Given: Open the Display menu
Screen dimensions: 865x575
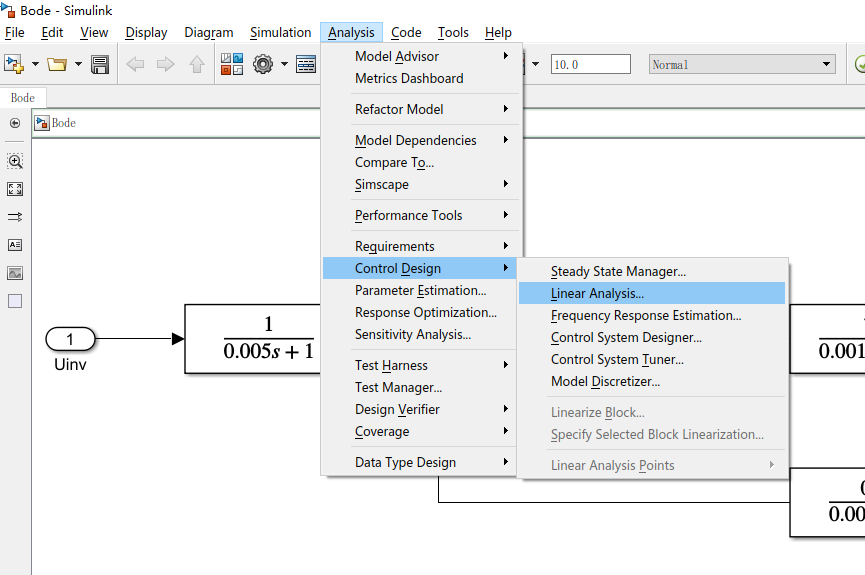Looking at the screenshot, I should tap(146, 33).
